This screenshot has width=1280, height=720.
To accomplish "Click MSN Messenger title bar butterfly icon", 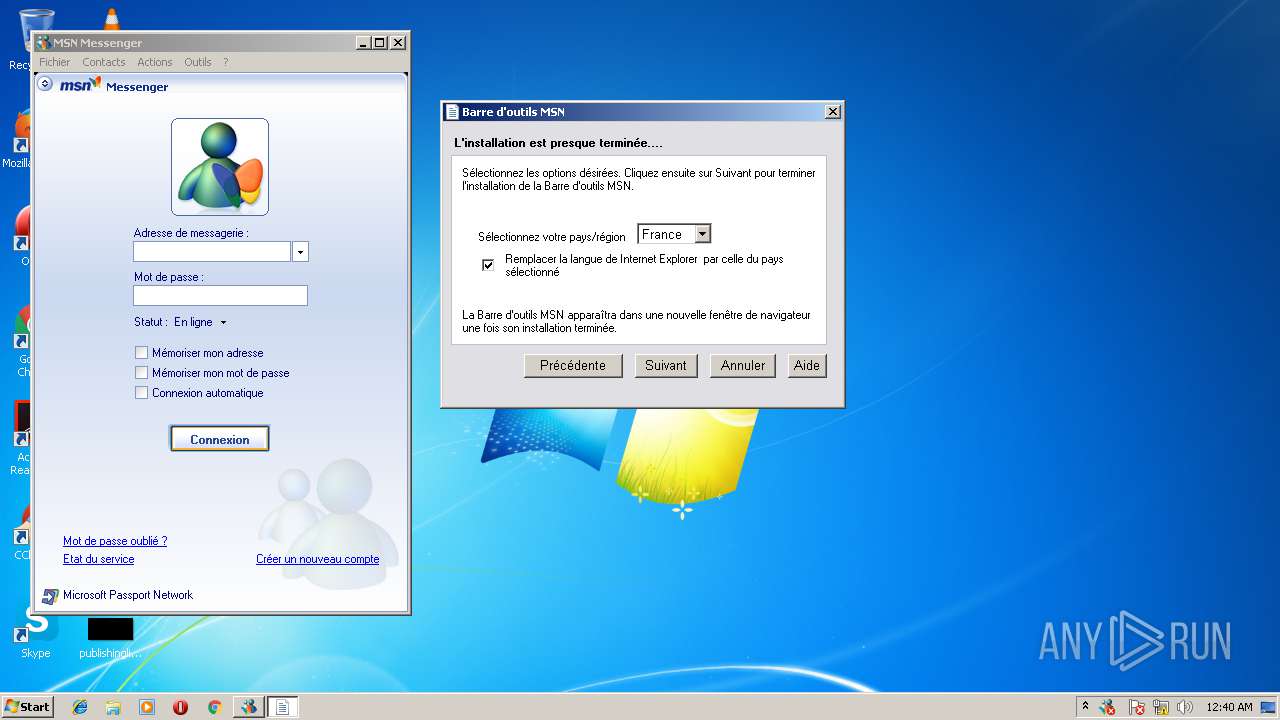I will 43,43.
